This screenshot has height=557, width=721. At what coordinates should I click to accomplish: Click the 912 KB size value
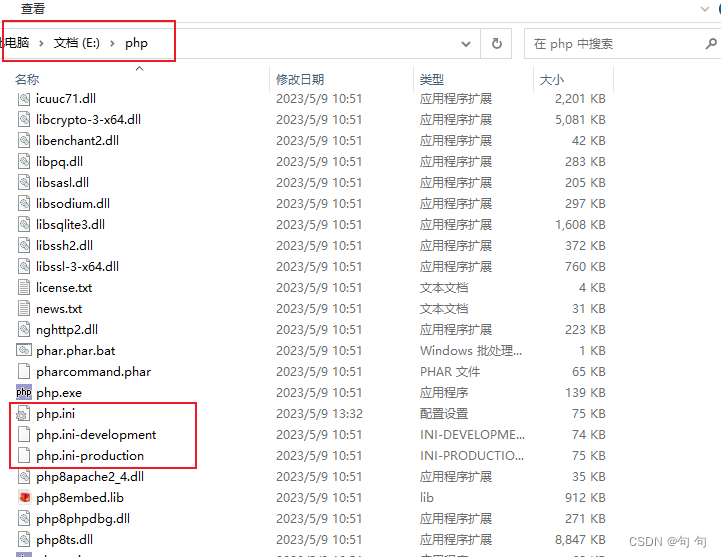[x=585, y=498]
